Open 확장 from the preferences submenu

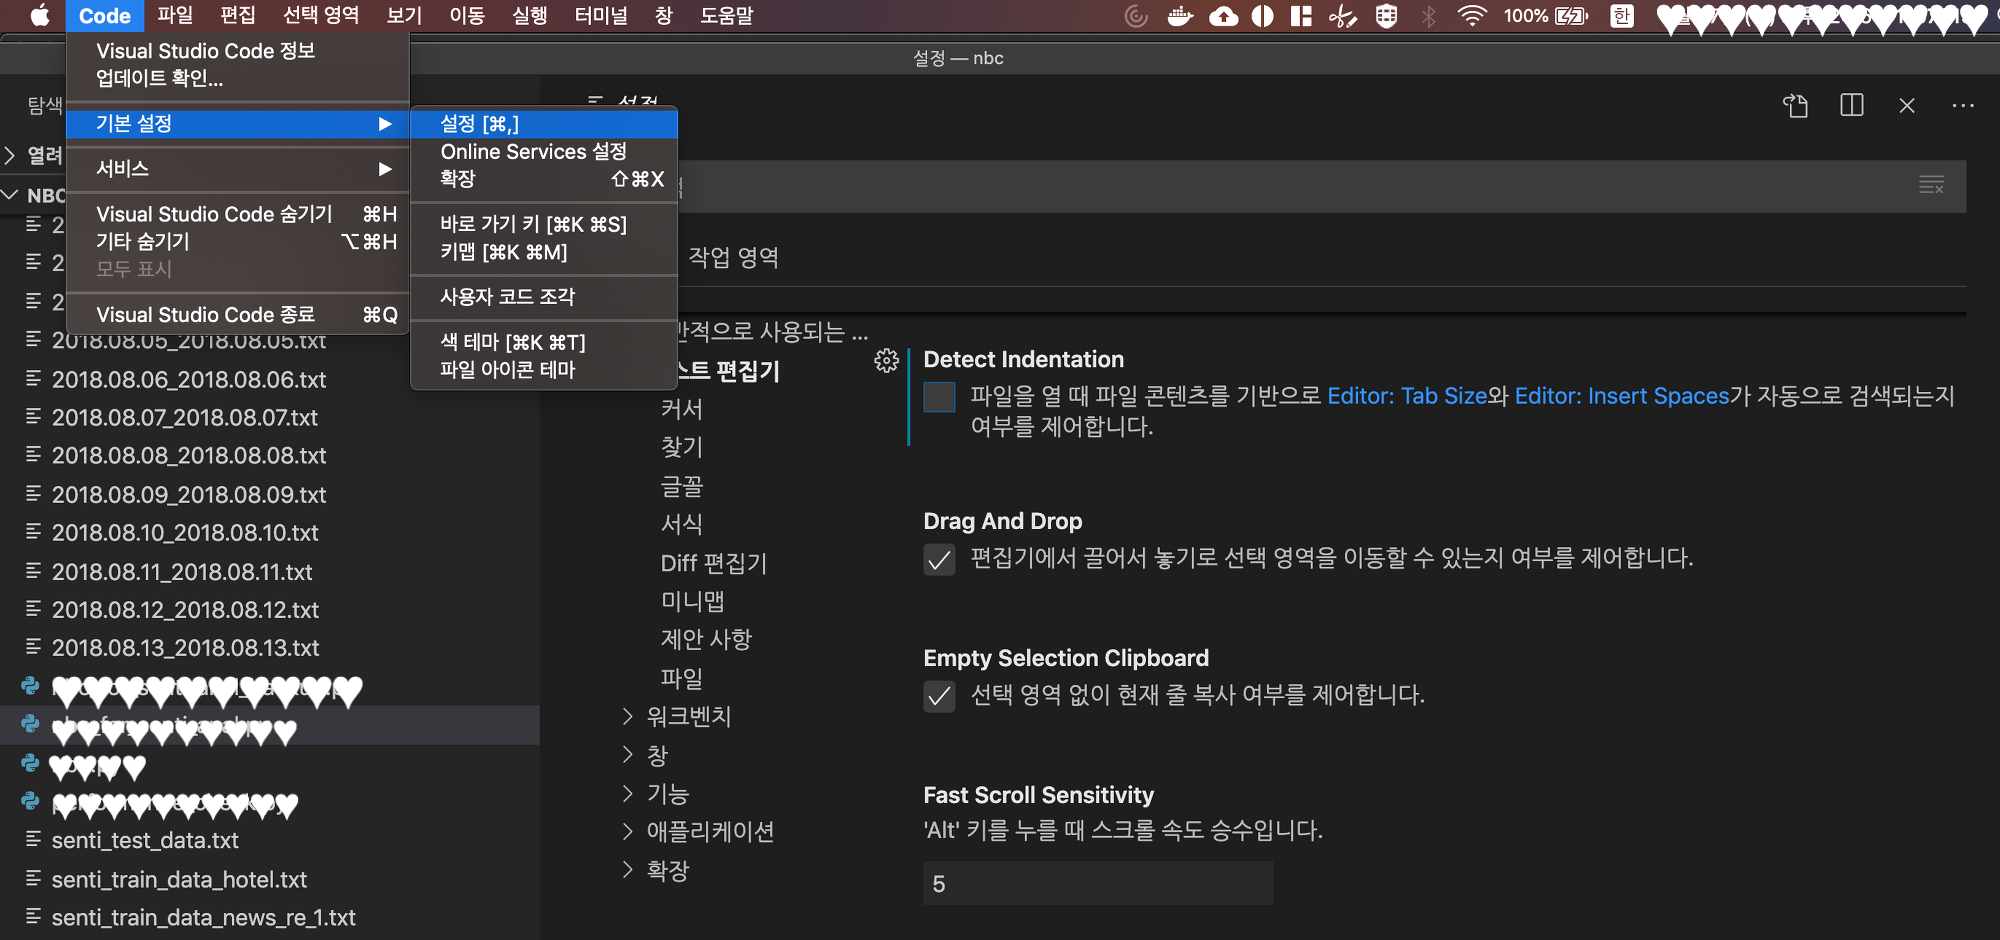pyautogui.click(x=544, y=179)
